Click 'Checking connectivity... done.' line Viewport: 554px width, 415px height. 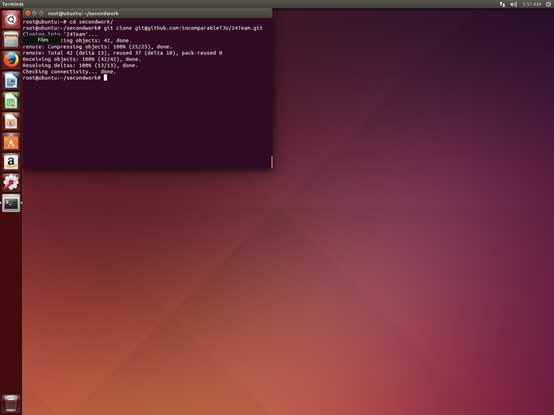[69, 72]
